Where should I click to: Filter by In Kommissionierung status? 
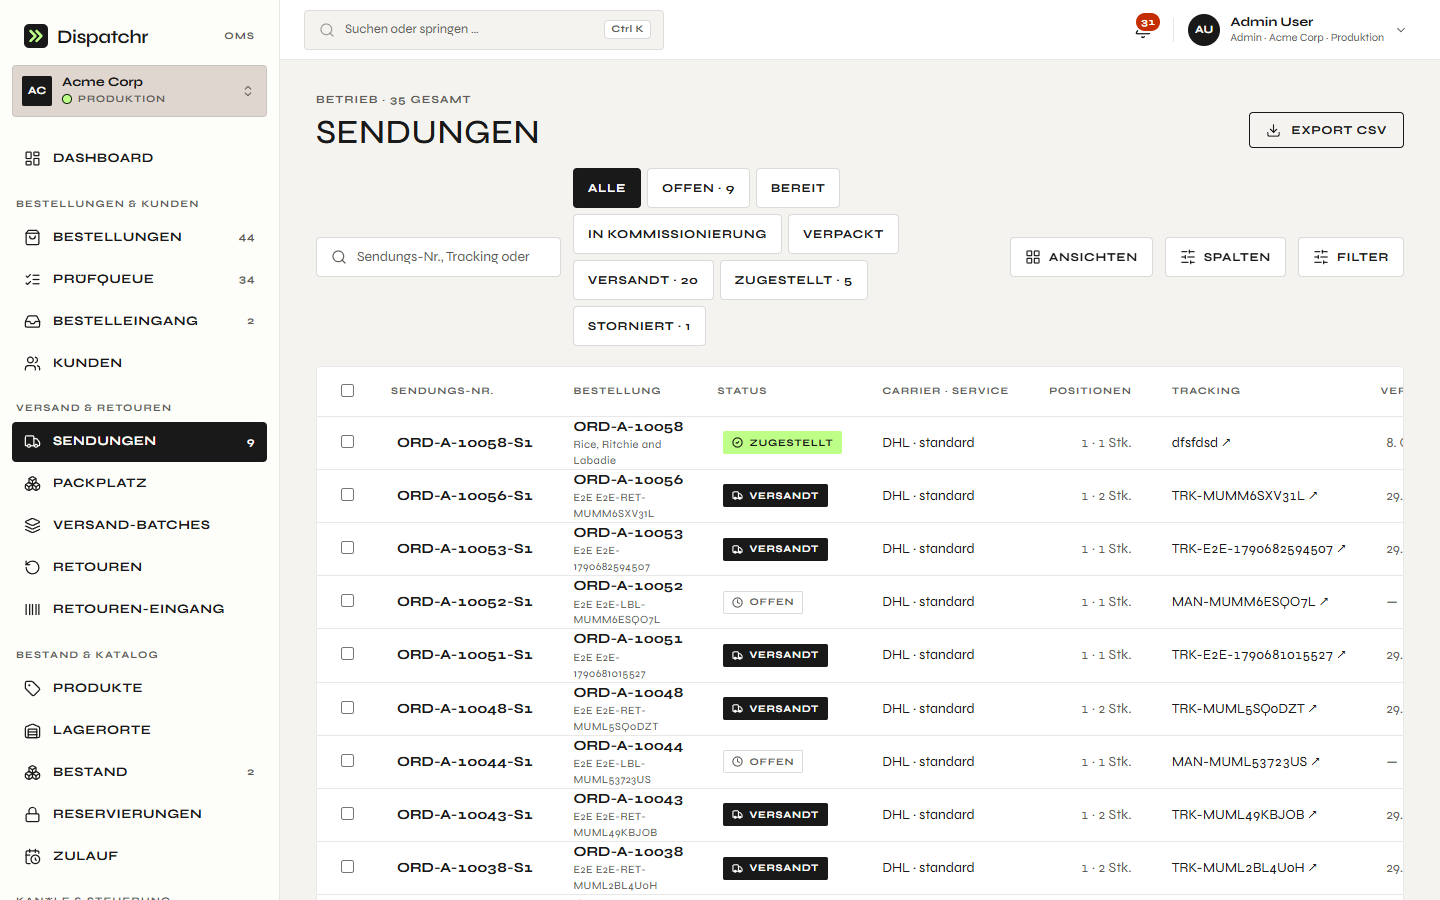tap(677, 234)
